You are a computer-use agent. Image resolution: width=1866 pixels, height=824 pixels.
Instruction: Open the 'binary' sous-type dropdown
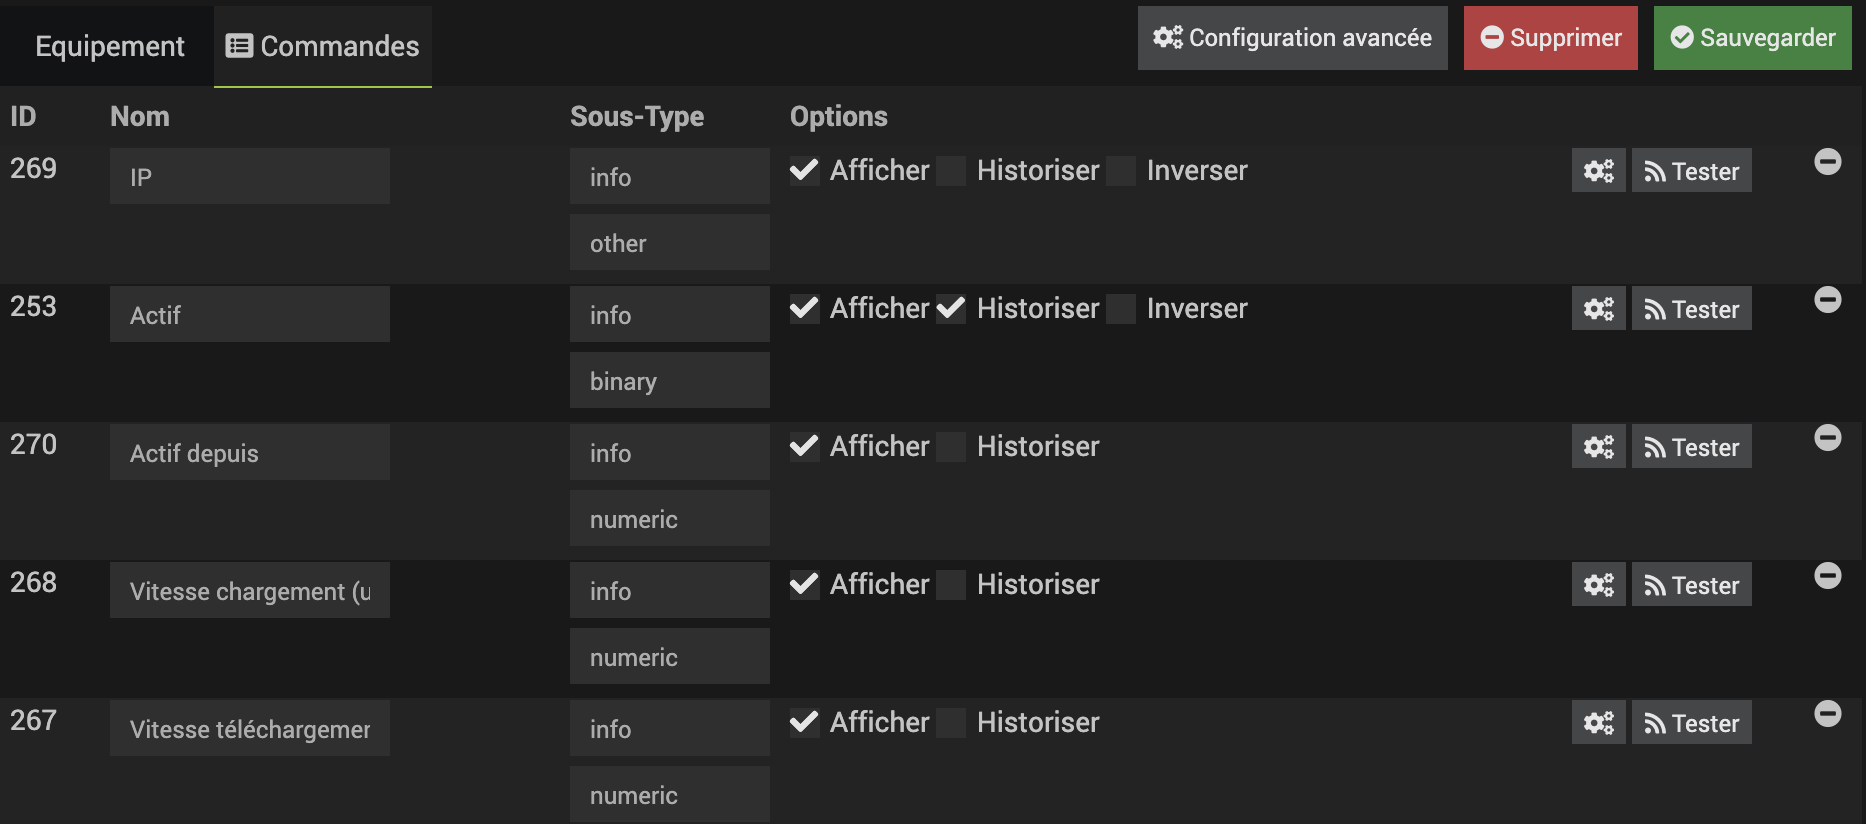click(x=669, y=381)
